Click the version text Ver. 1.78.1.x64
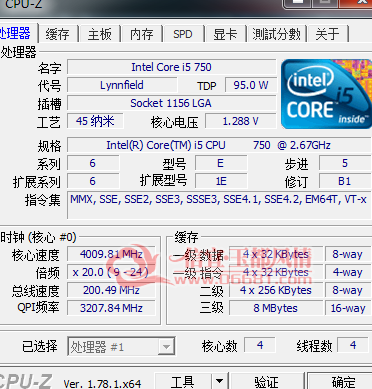This screenshot has width=372, height=389. [x=102, y=383]
